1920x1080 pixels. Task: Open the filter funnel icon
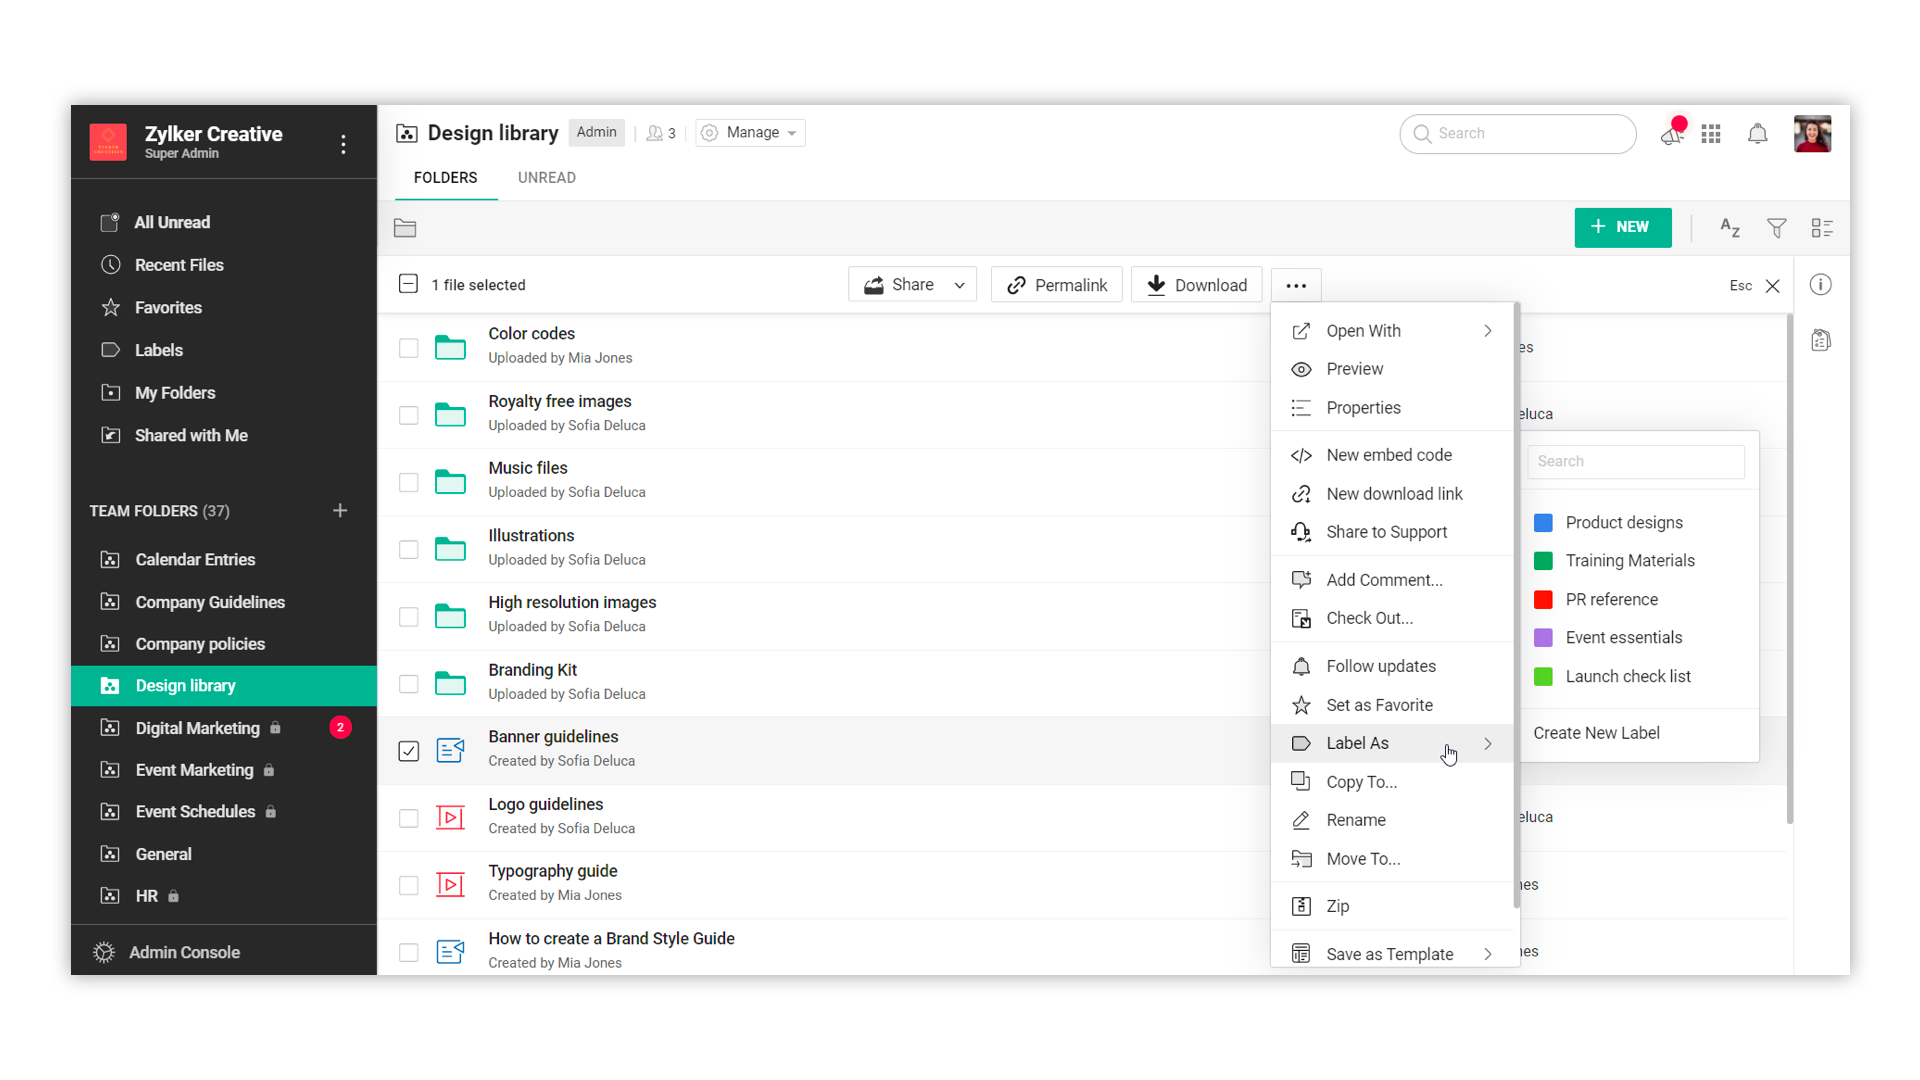(1776, 228)
